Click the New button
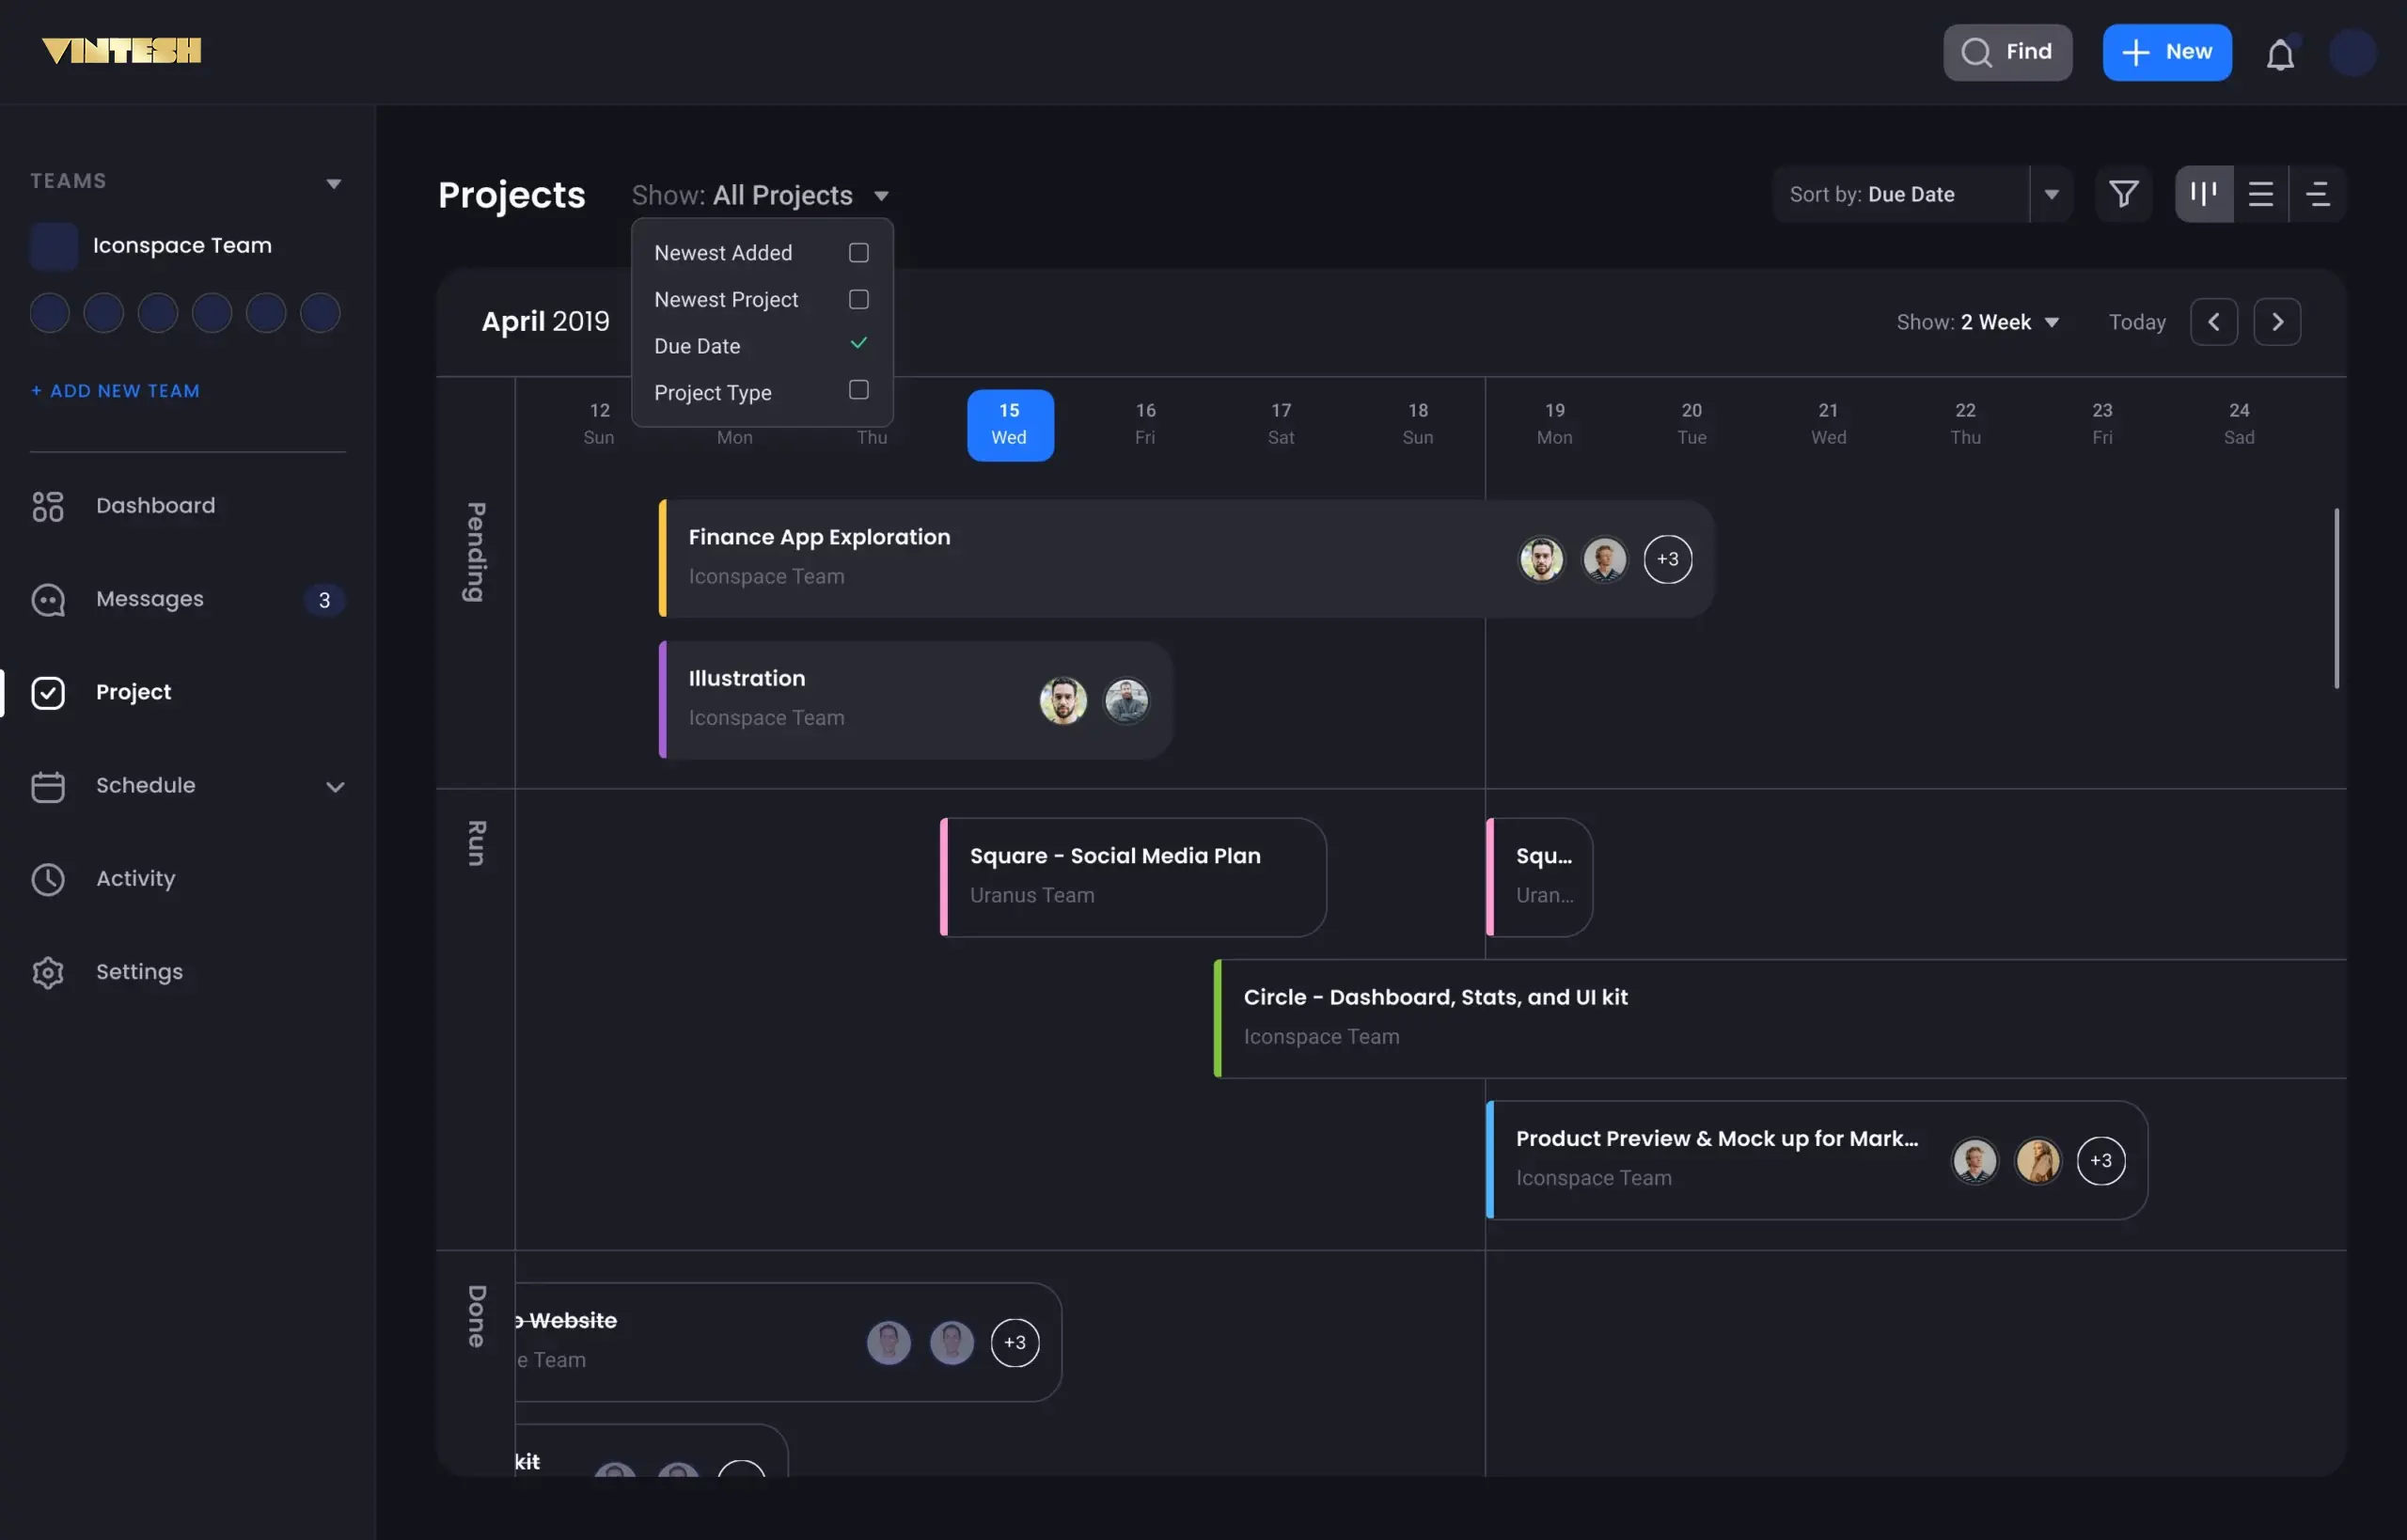2407x1540 pixels. 2166,52
